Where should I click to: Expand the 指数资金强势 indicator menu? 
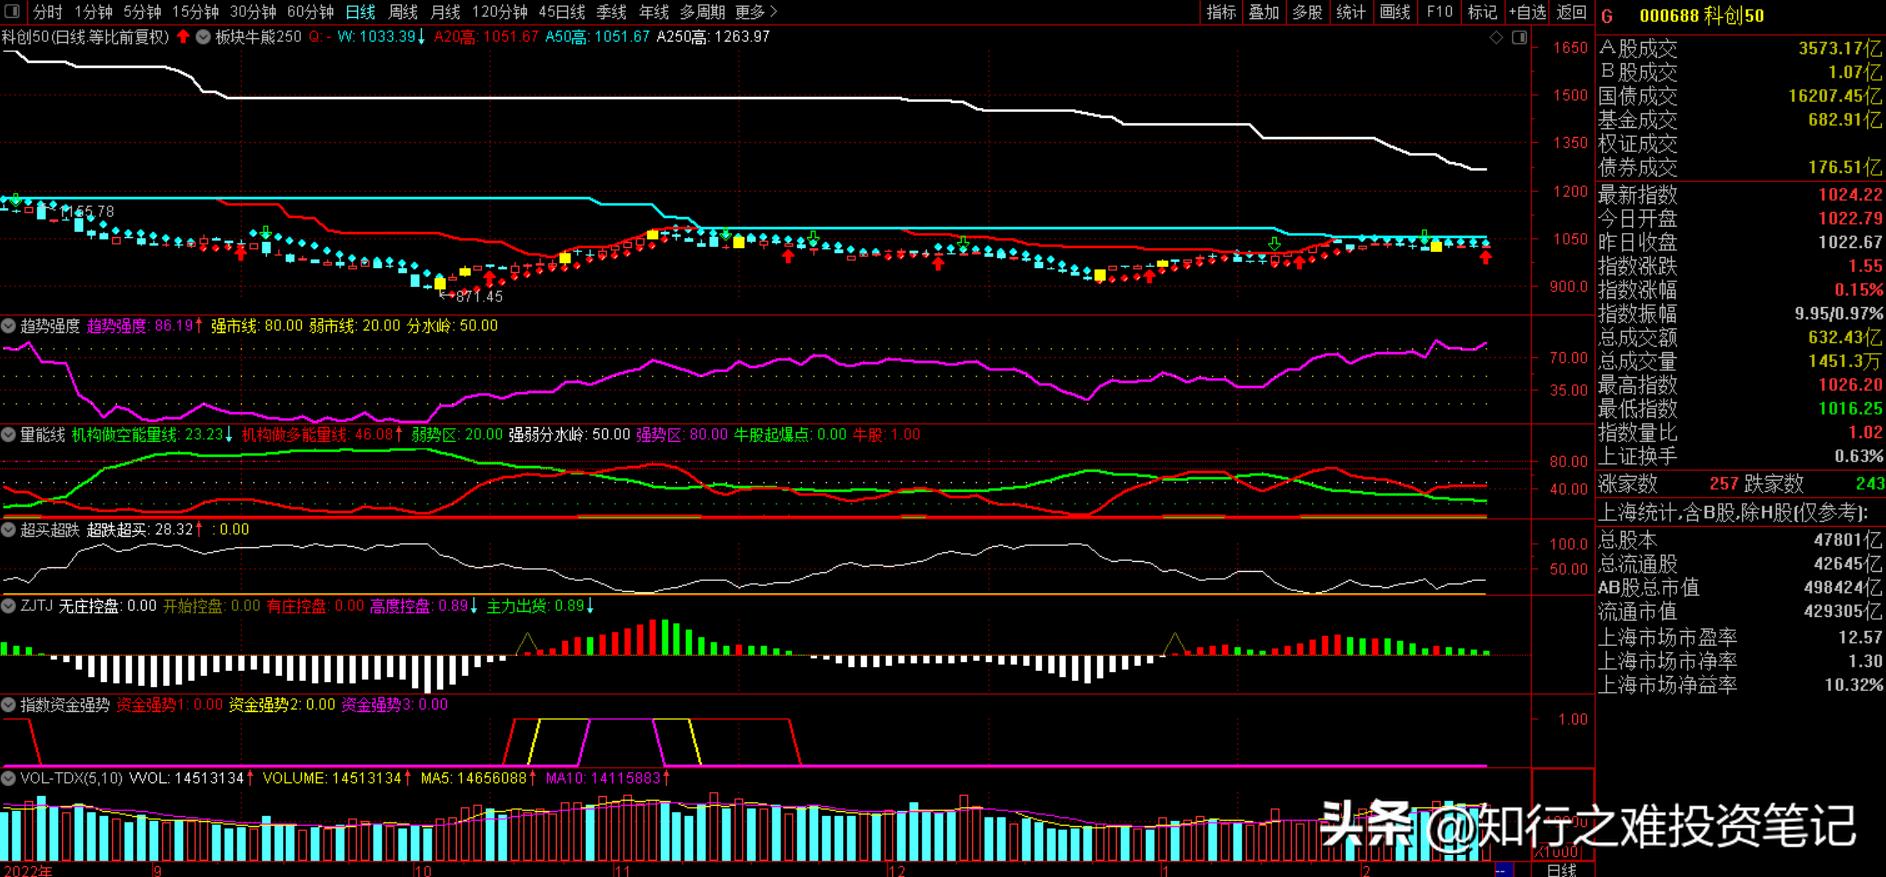[9, 705]
